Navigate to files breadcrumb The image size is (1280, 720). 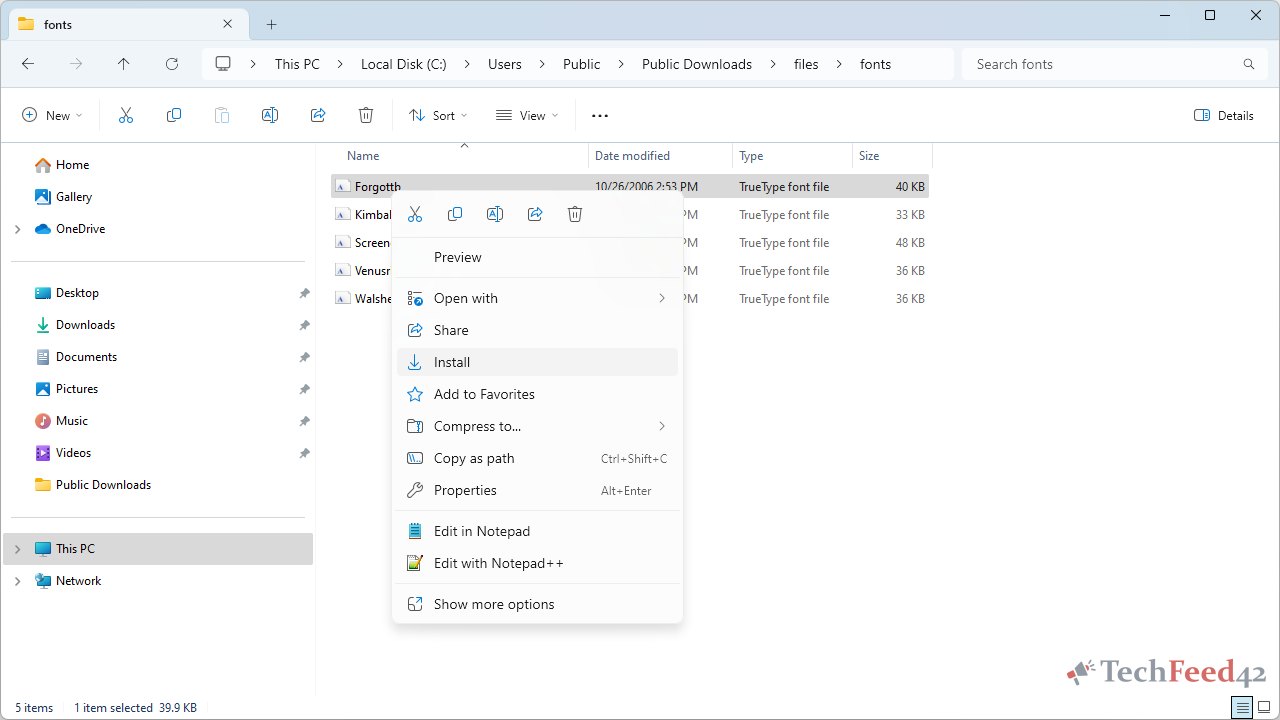[806, 64]
